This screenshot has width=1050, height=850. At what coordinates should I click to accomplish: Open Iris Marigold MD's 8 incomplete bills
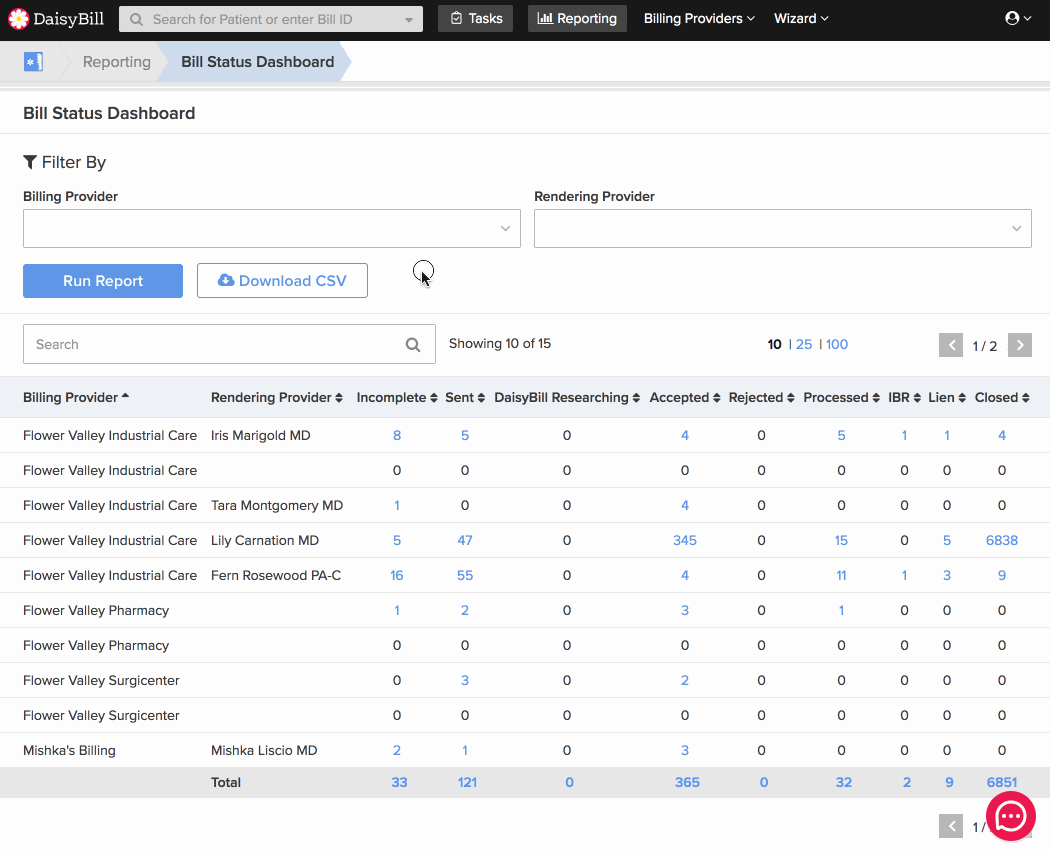[x=397, y=435]
